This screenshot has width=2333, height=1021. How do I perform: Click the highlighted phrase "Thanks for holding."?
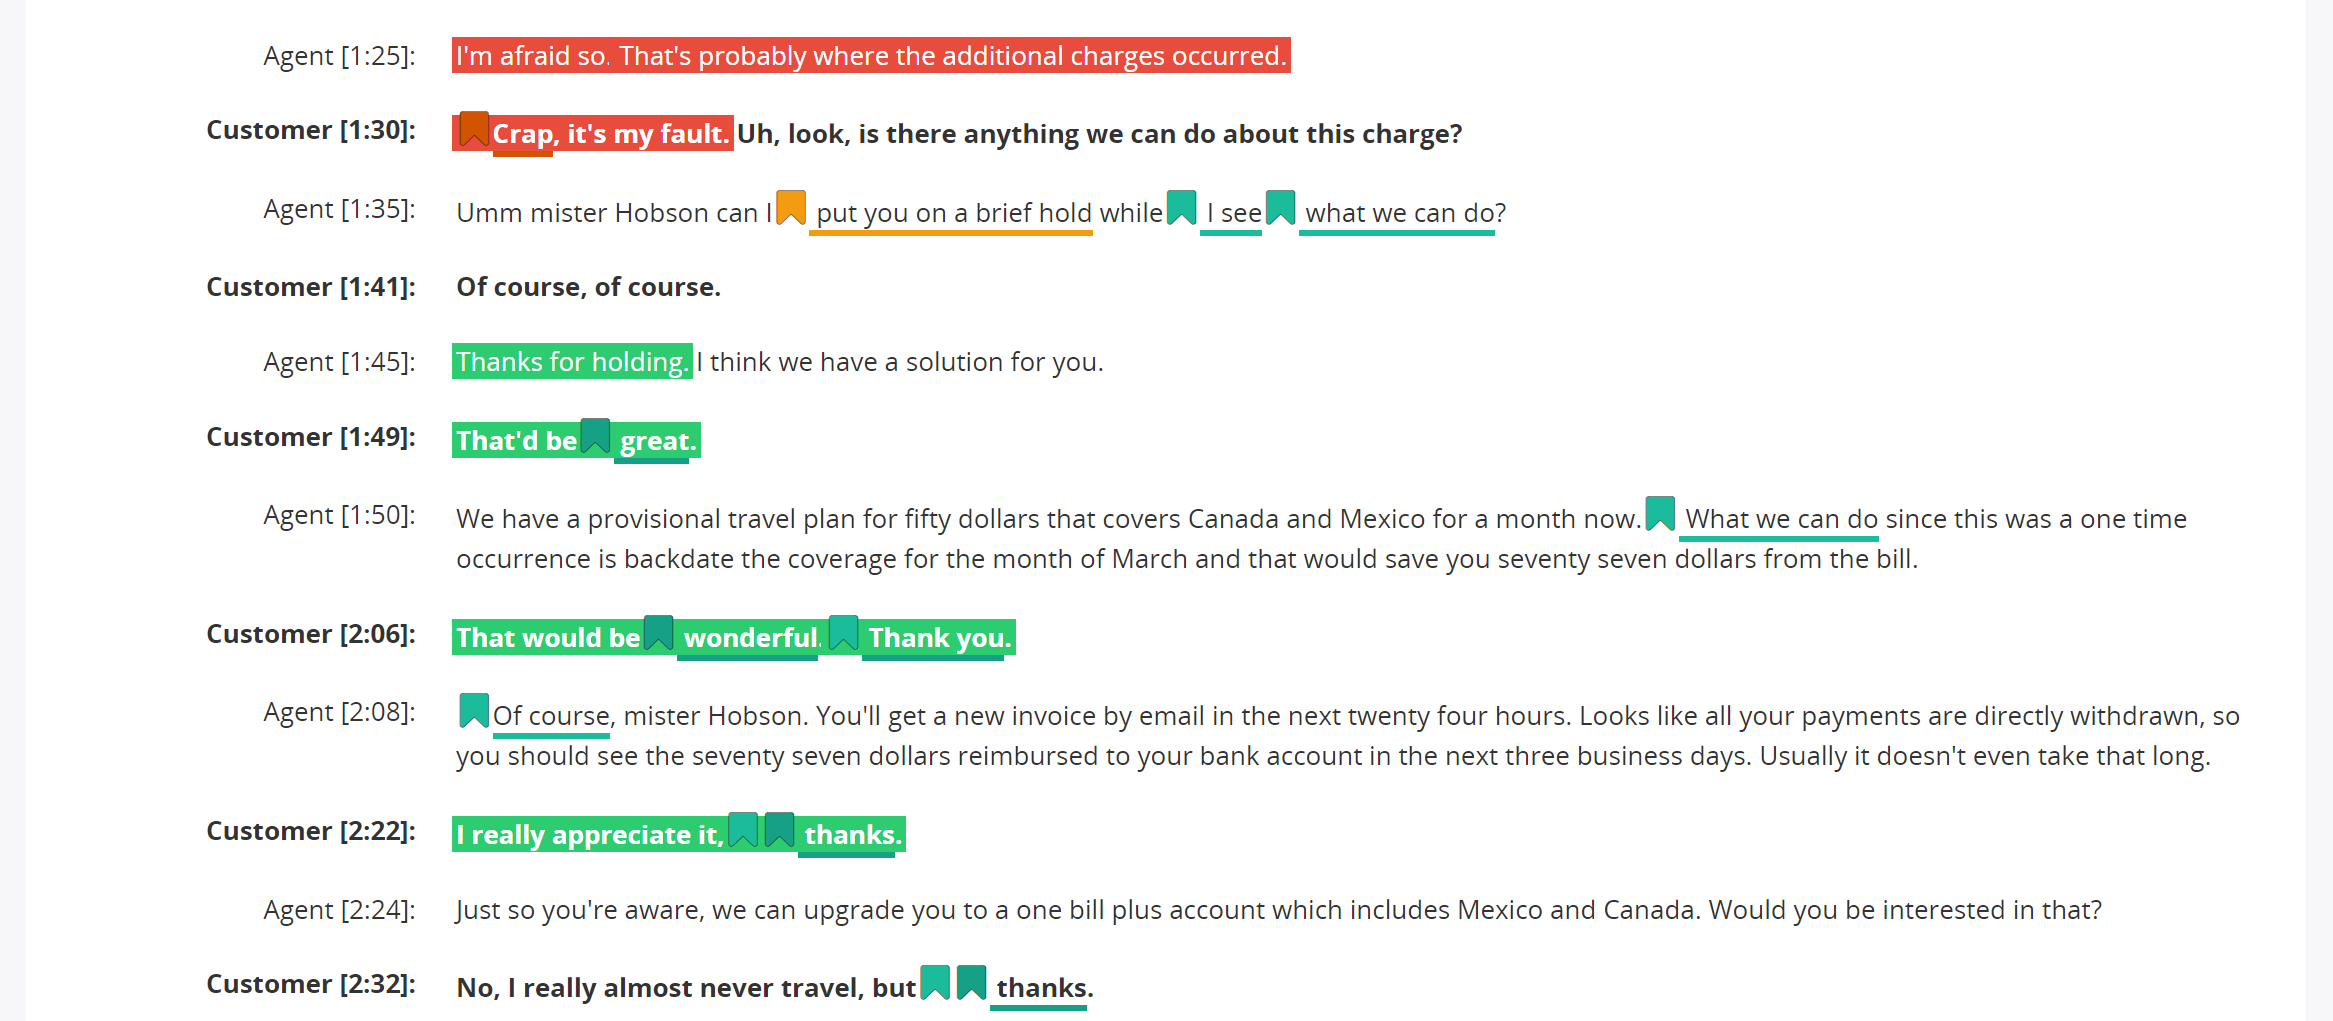573,361
